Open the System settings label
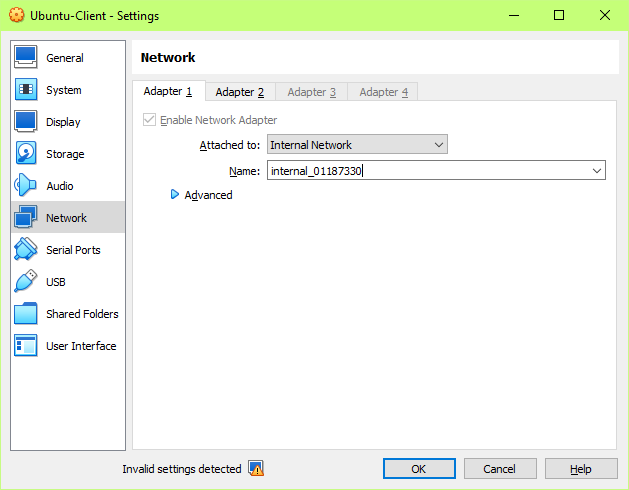Viewport: 629px width, 490px height. [x=64, y=90]
